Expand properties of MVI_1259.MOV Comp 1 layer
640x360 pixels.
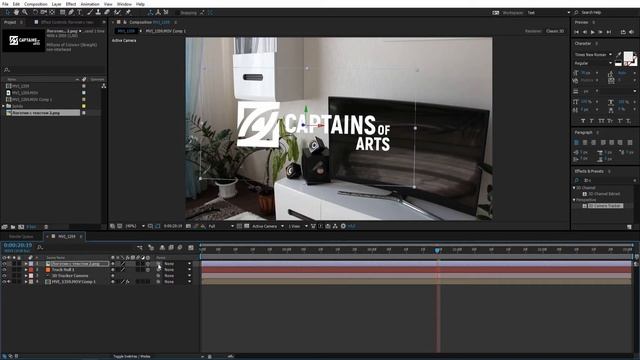pyautogui.click(x=26, y=282)
